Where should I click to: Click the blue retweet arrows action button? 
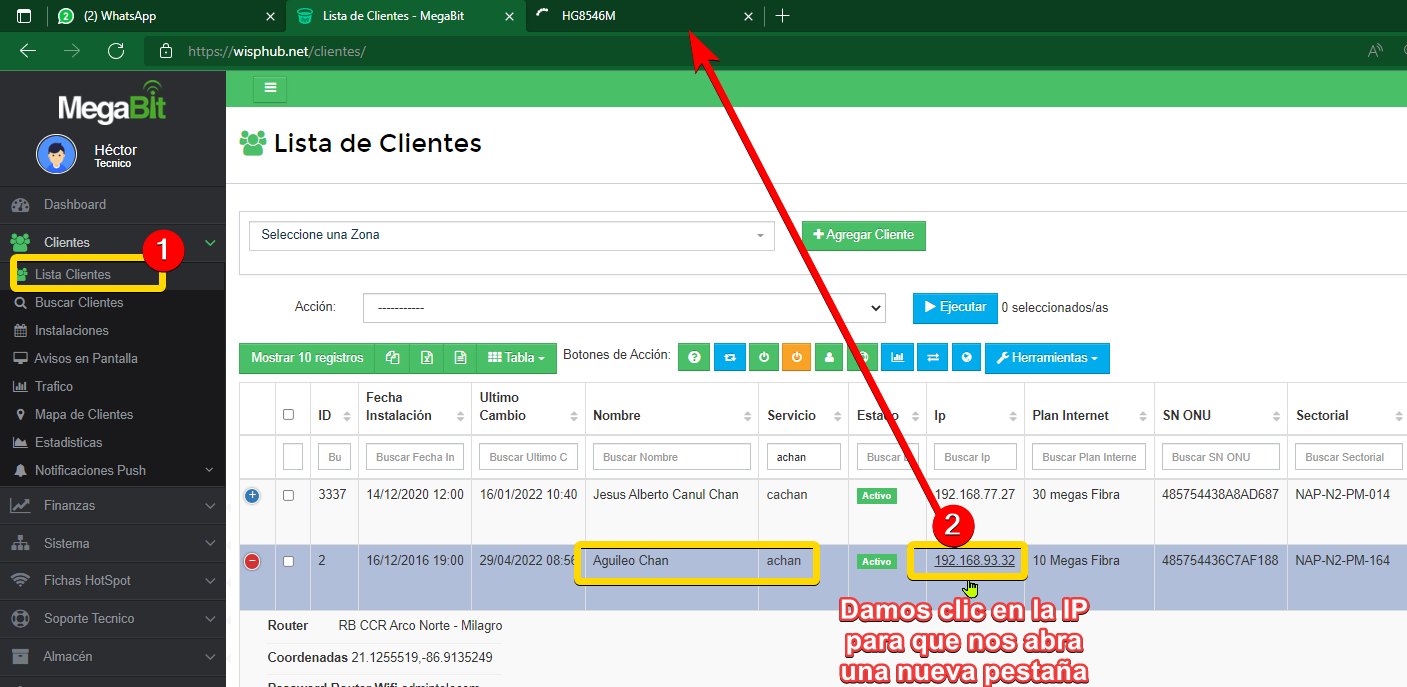click(730, 357)
